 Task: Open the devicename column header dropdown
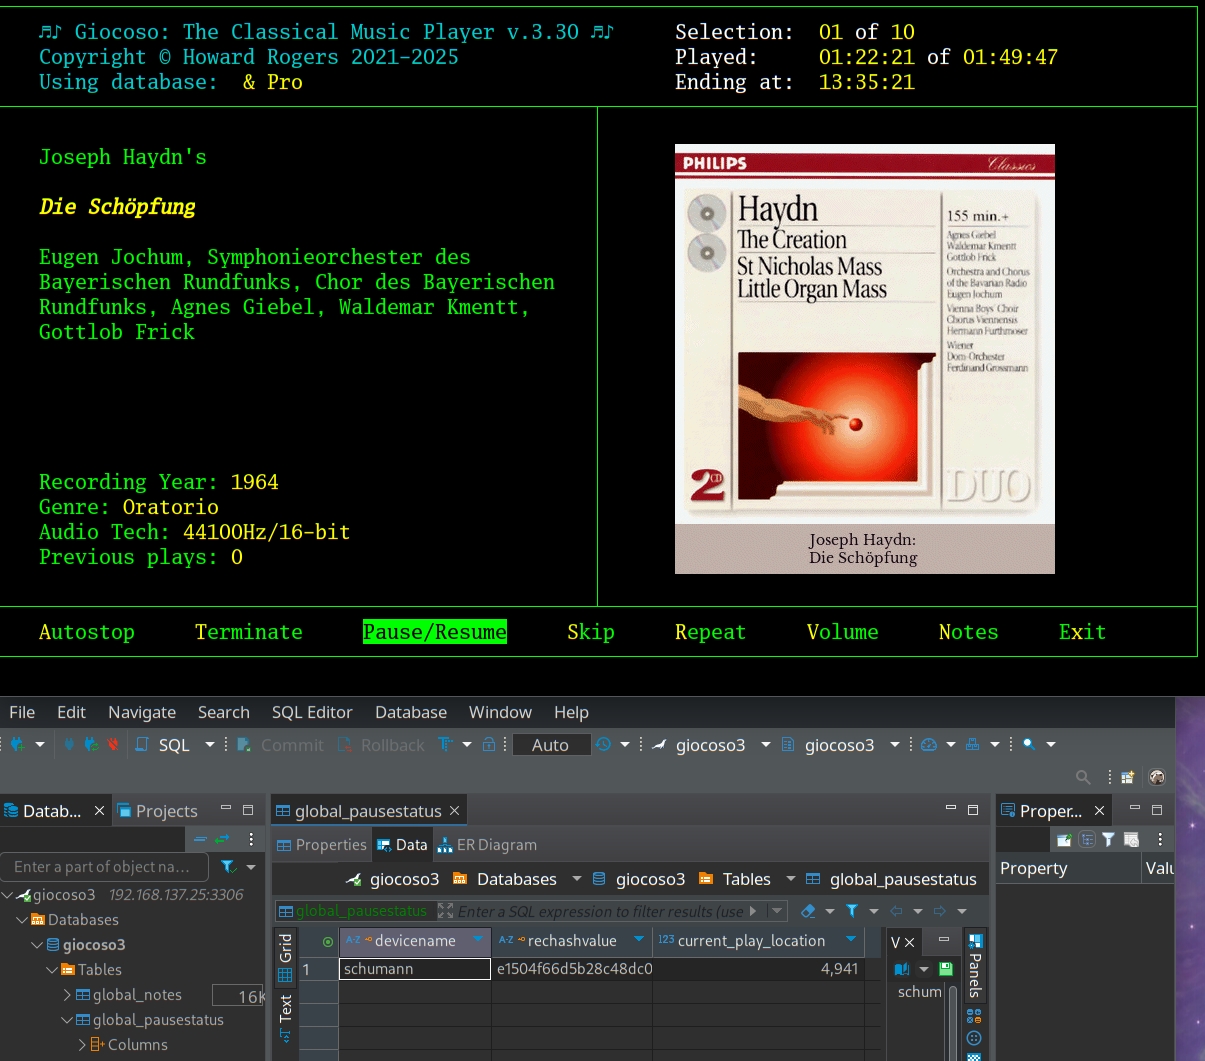coord(478,941)
